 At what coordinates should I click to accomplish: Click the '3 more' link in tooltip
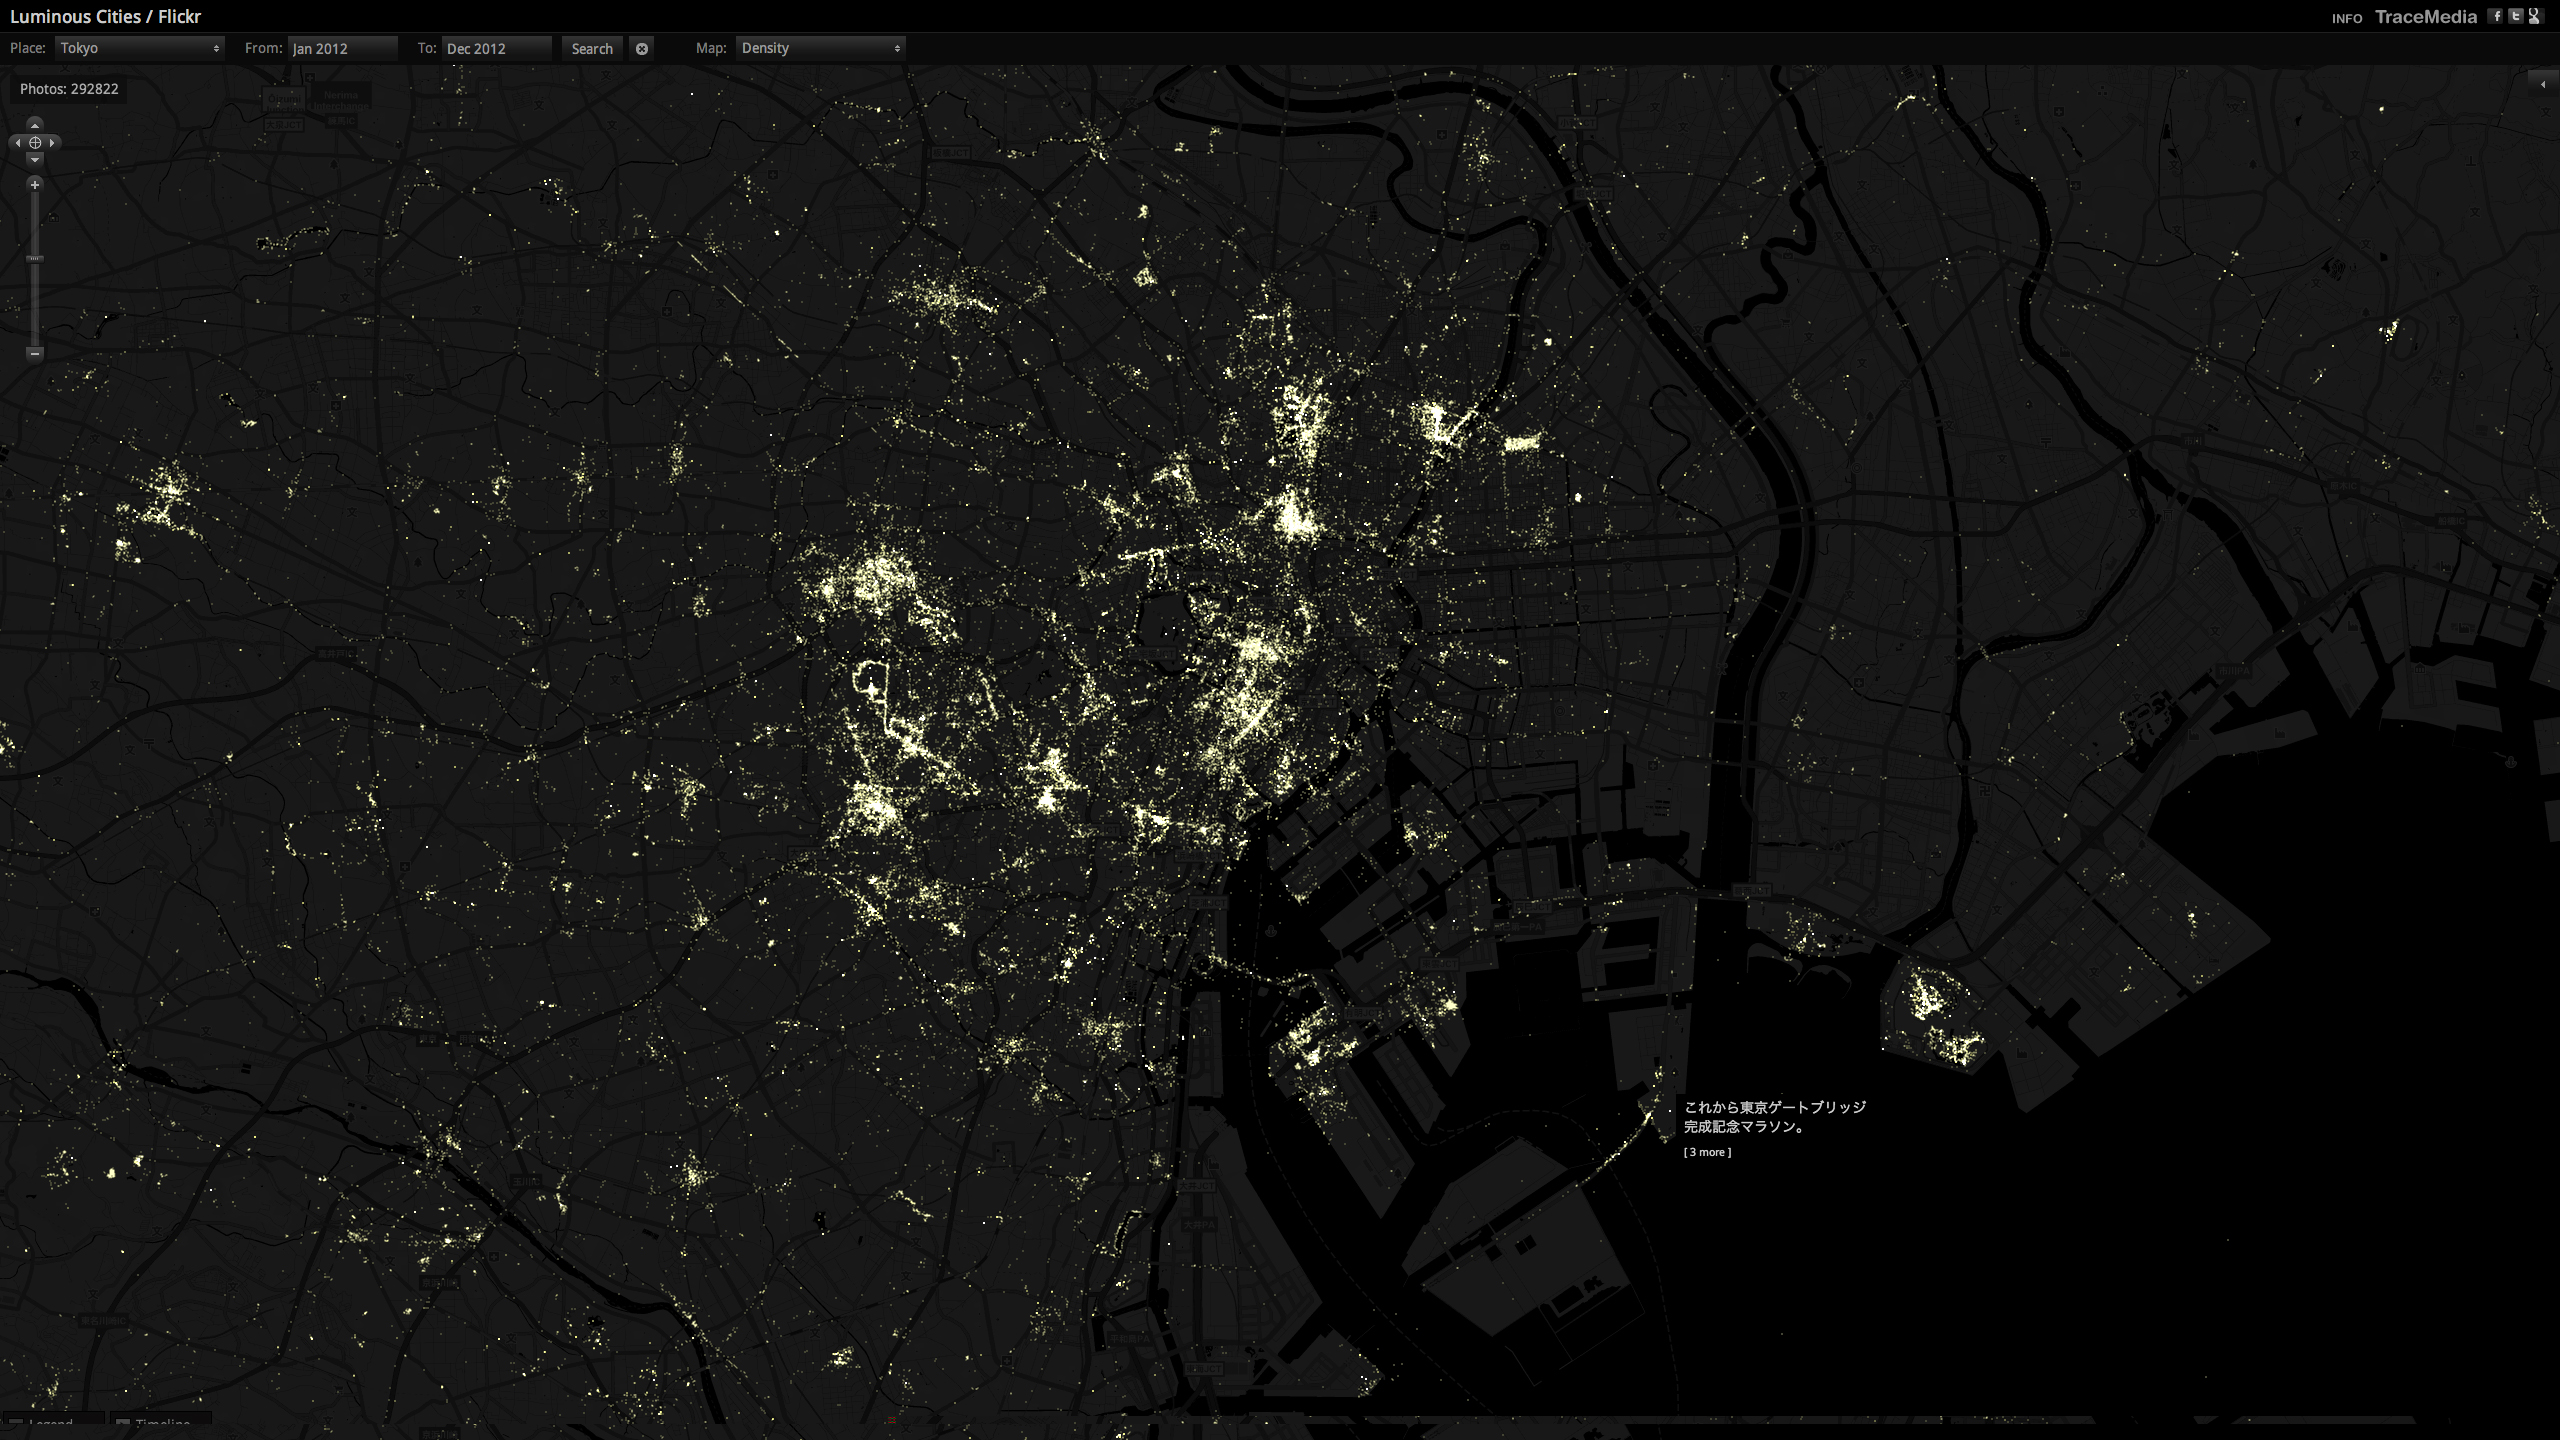point(1707,1152)
